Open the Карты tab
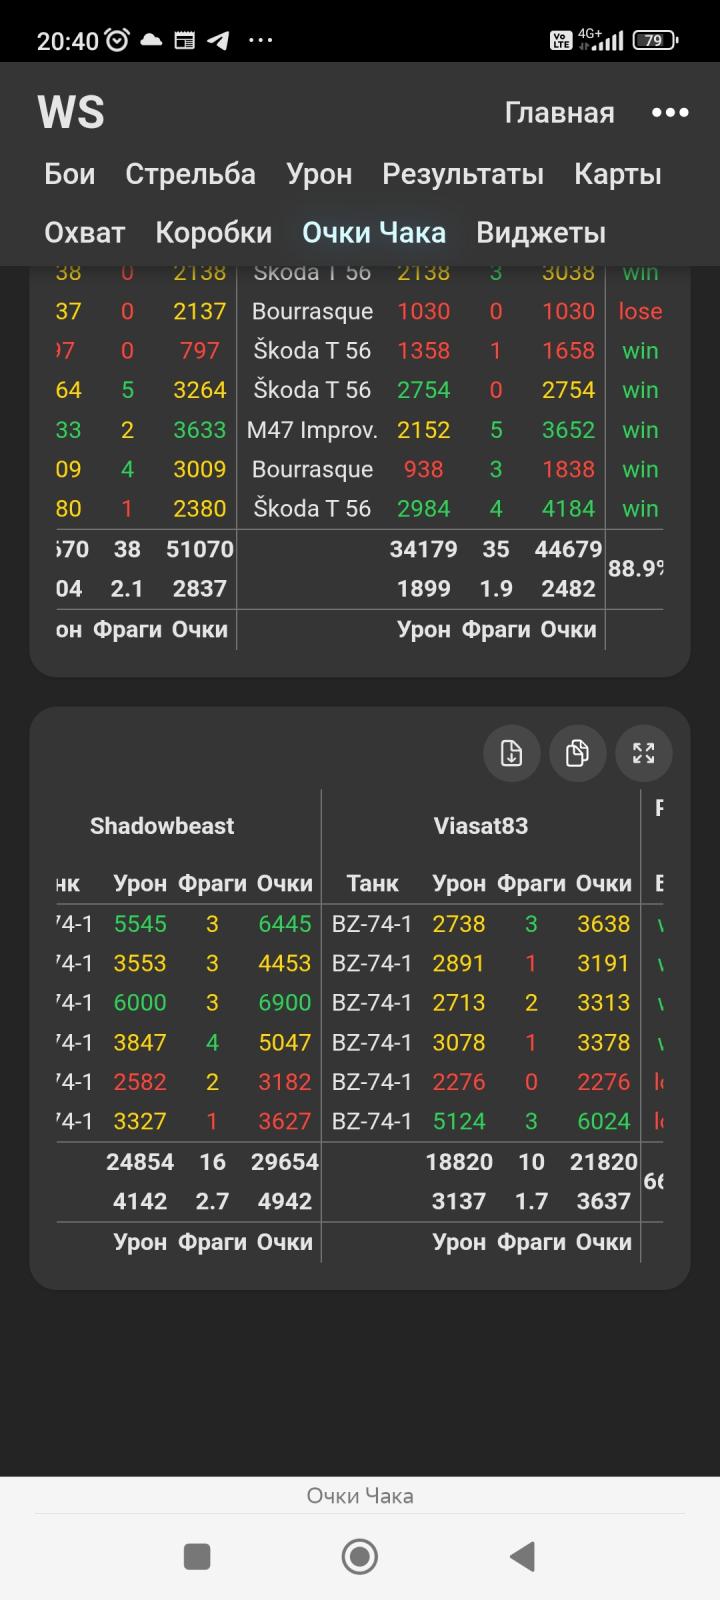The image size is (720, 1600). (x=617, y=174)
